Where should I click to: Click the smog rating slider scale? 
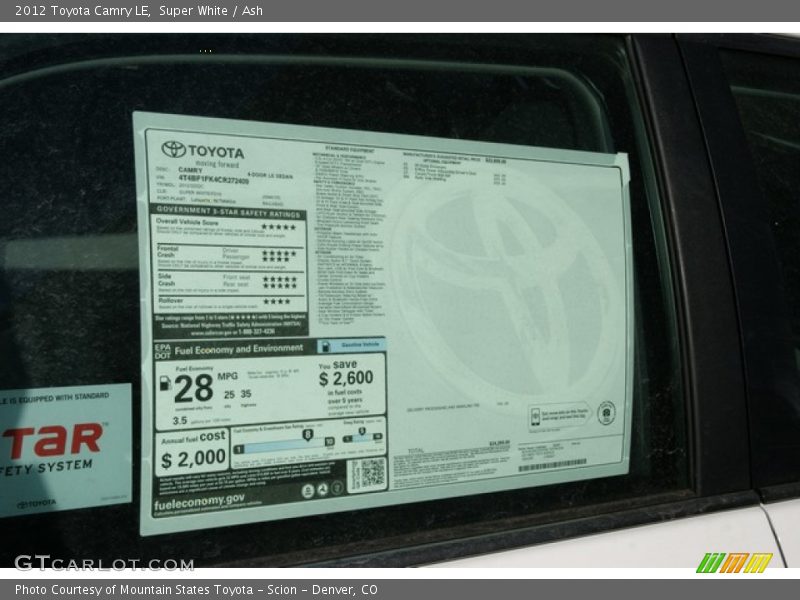point(362,436)
